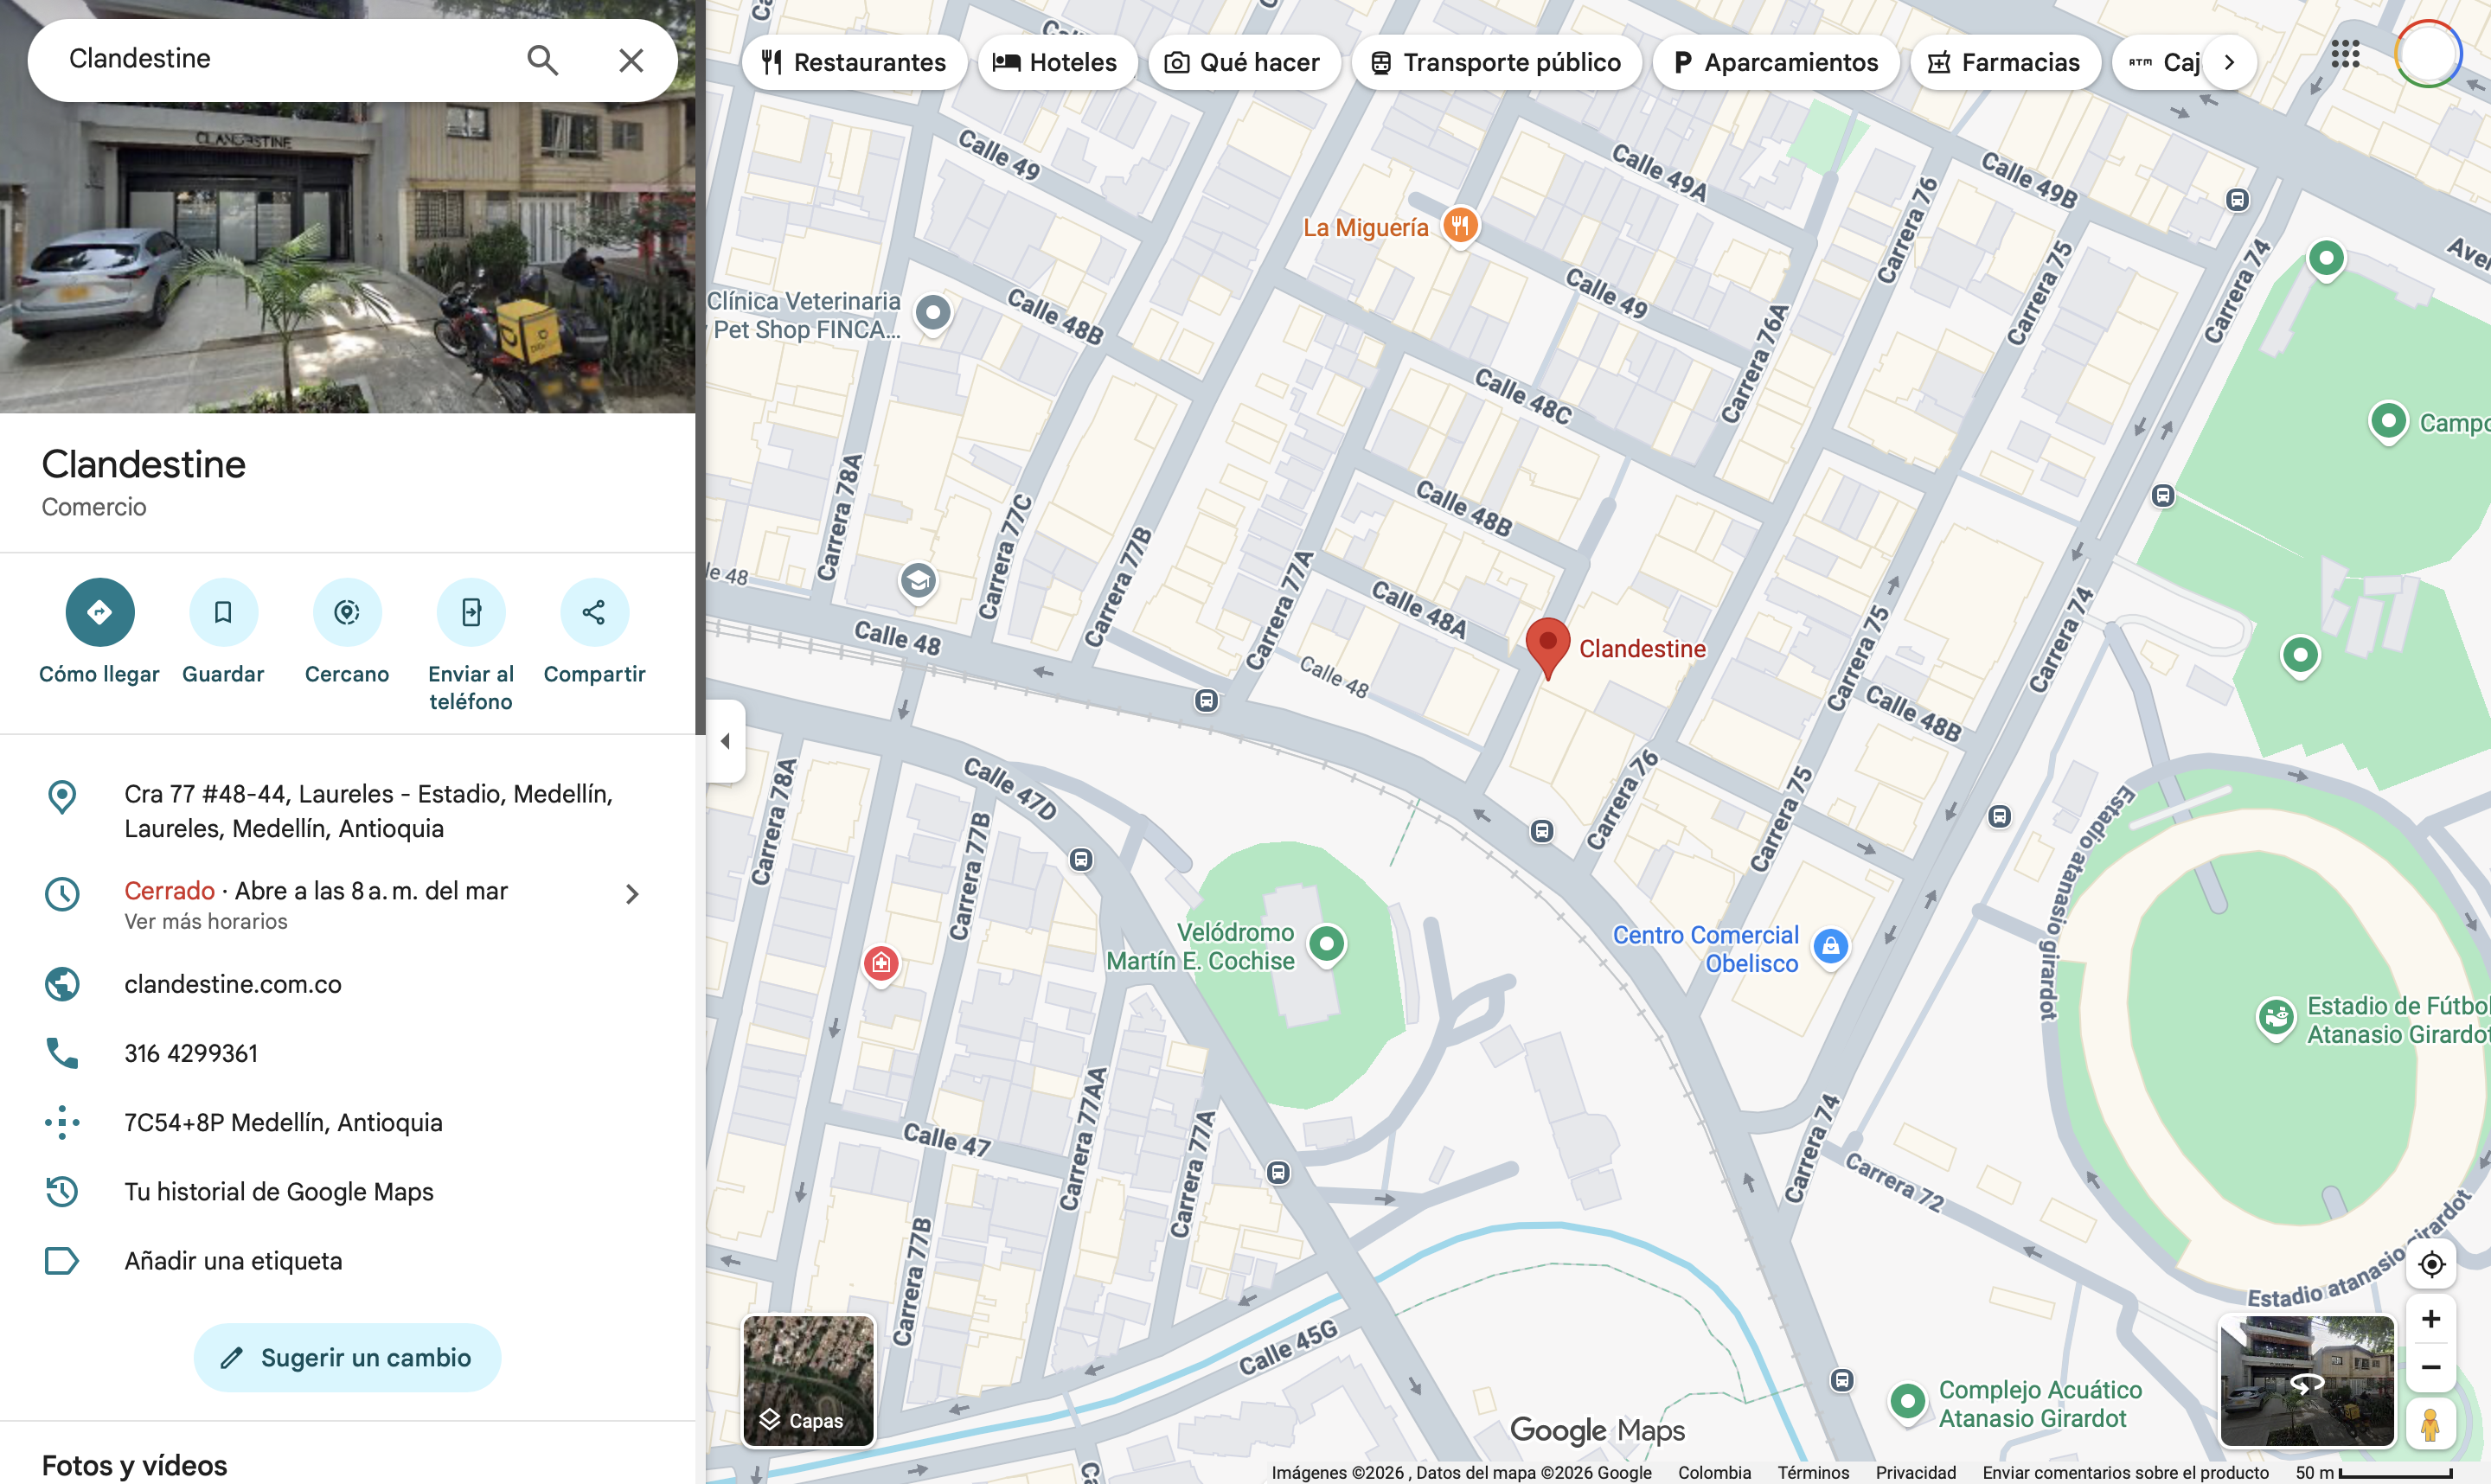Select the Aparcamientos chip
This screenshot has width=2491, height=1484.
pos(1776,62)
